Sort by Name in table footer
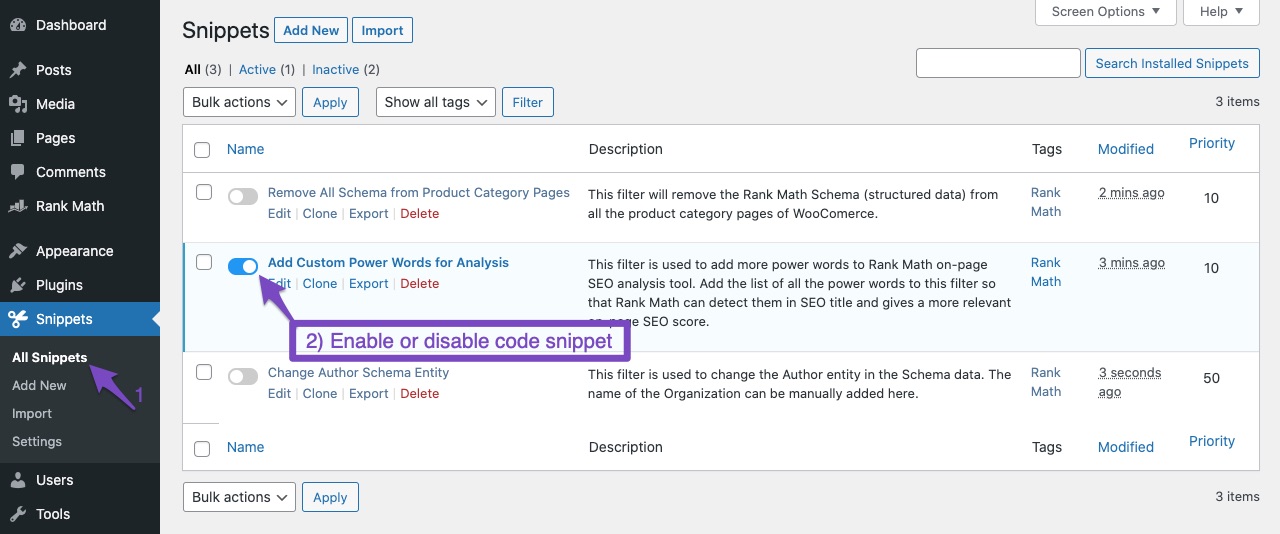The image size is (1280, 534). [245, 447]
